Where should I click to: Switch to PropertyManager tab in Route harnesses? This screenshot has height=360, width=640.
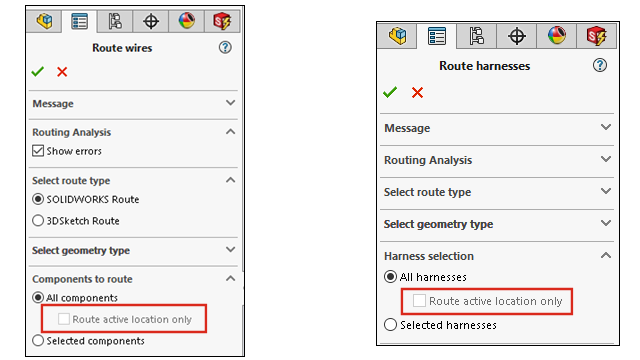[436, 36]
